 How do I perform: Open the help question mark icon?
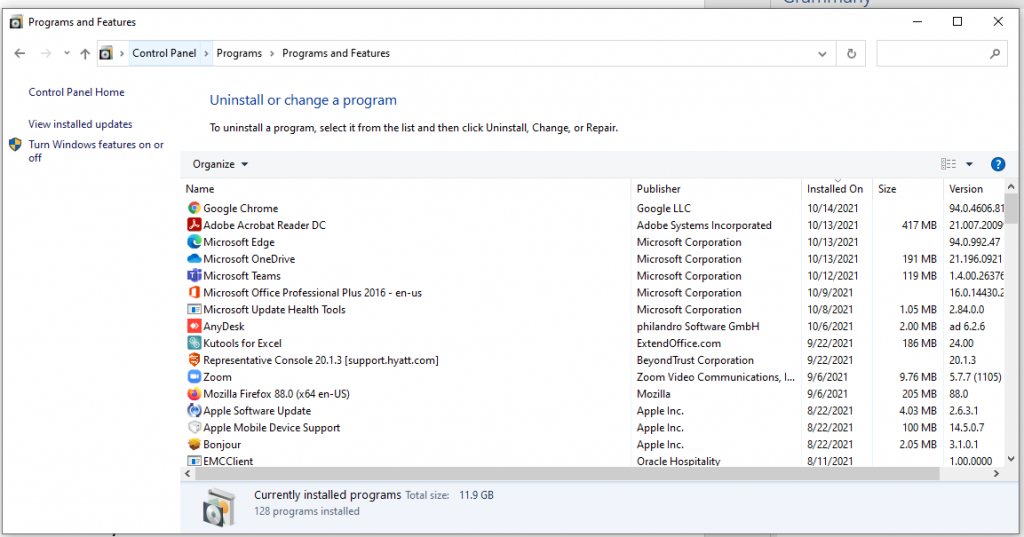997,164
